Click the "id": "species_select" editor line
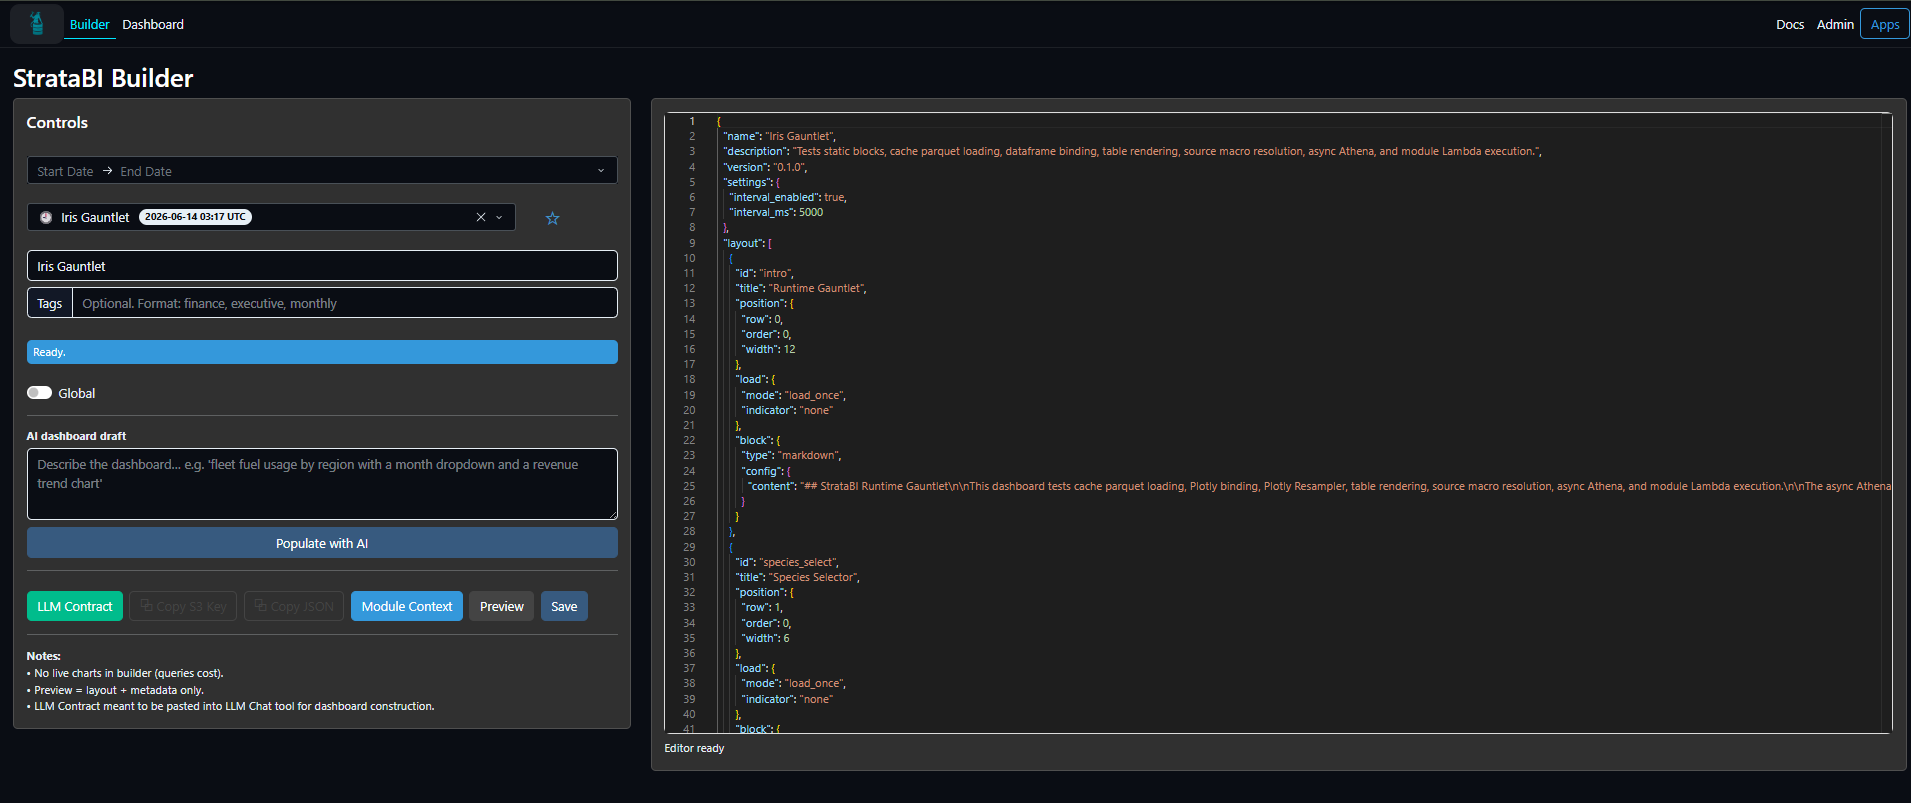The height and width of the screenshot is (803, 1911). click(x=787, y=562)
